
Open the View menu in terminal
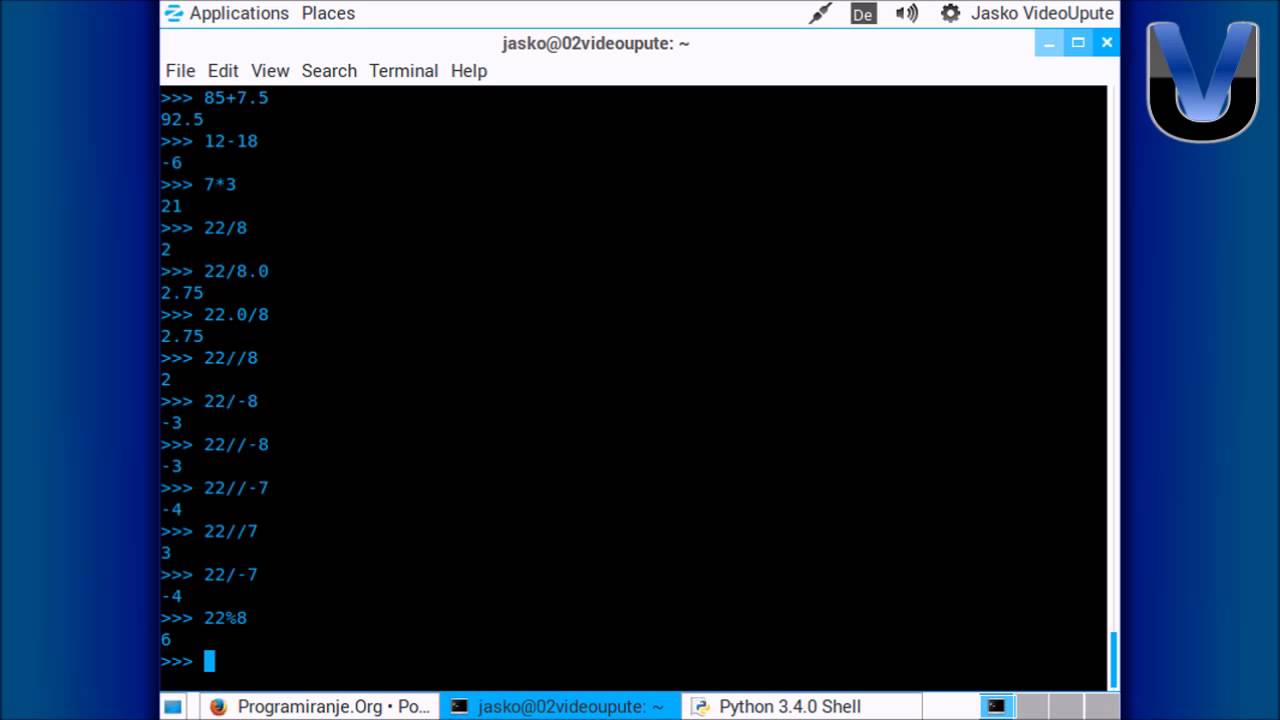tap(270, 71)
